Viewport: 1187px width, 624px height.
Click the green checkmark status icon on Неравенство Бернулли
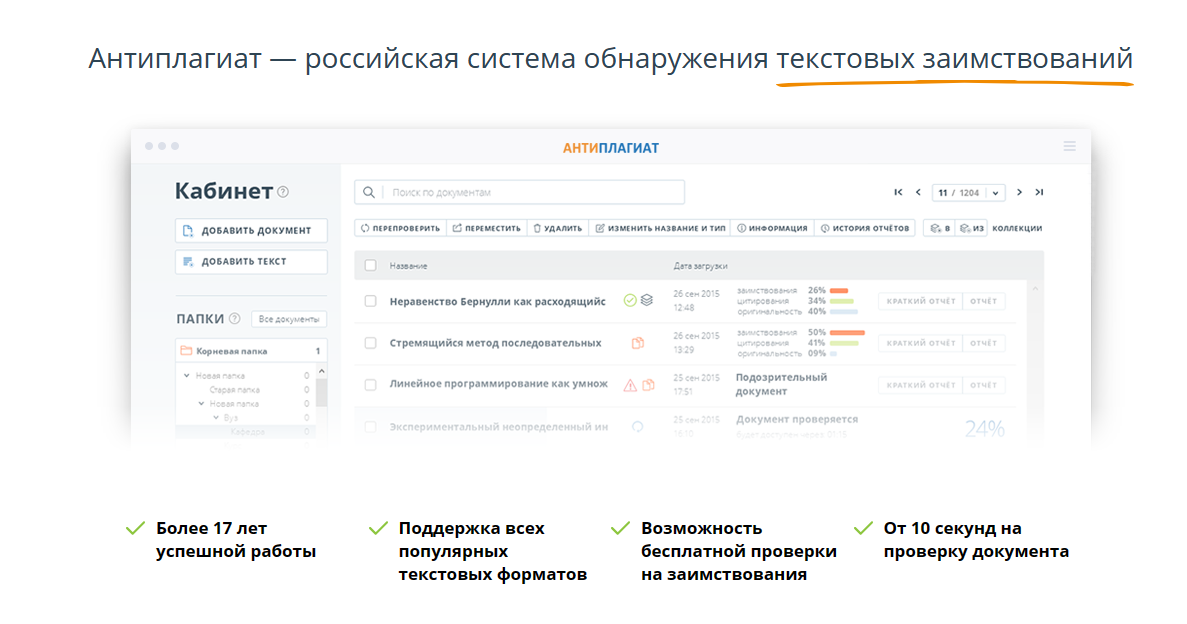[x=630, y=301]
